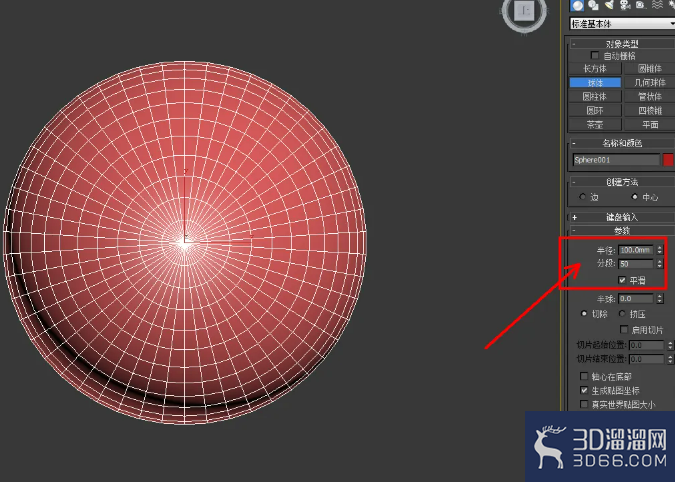The height and width of the screenshot is (482, 675).
Task: Enable the 启用切片 slice checkbox
Action: click(x=624, y=330)
